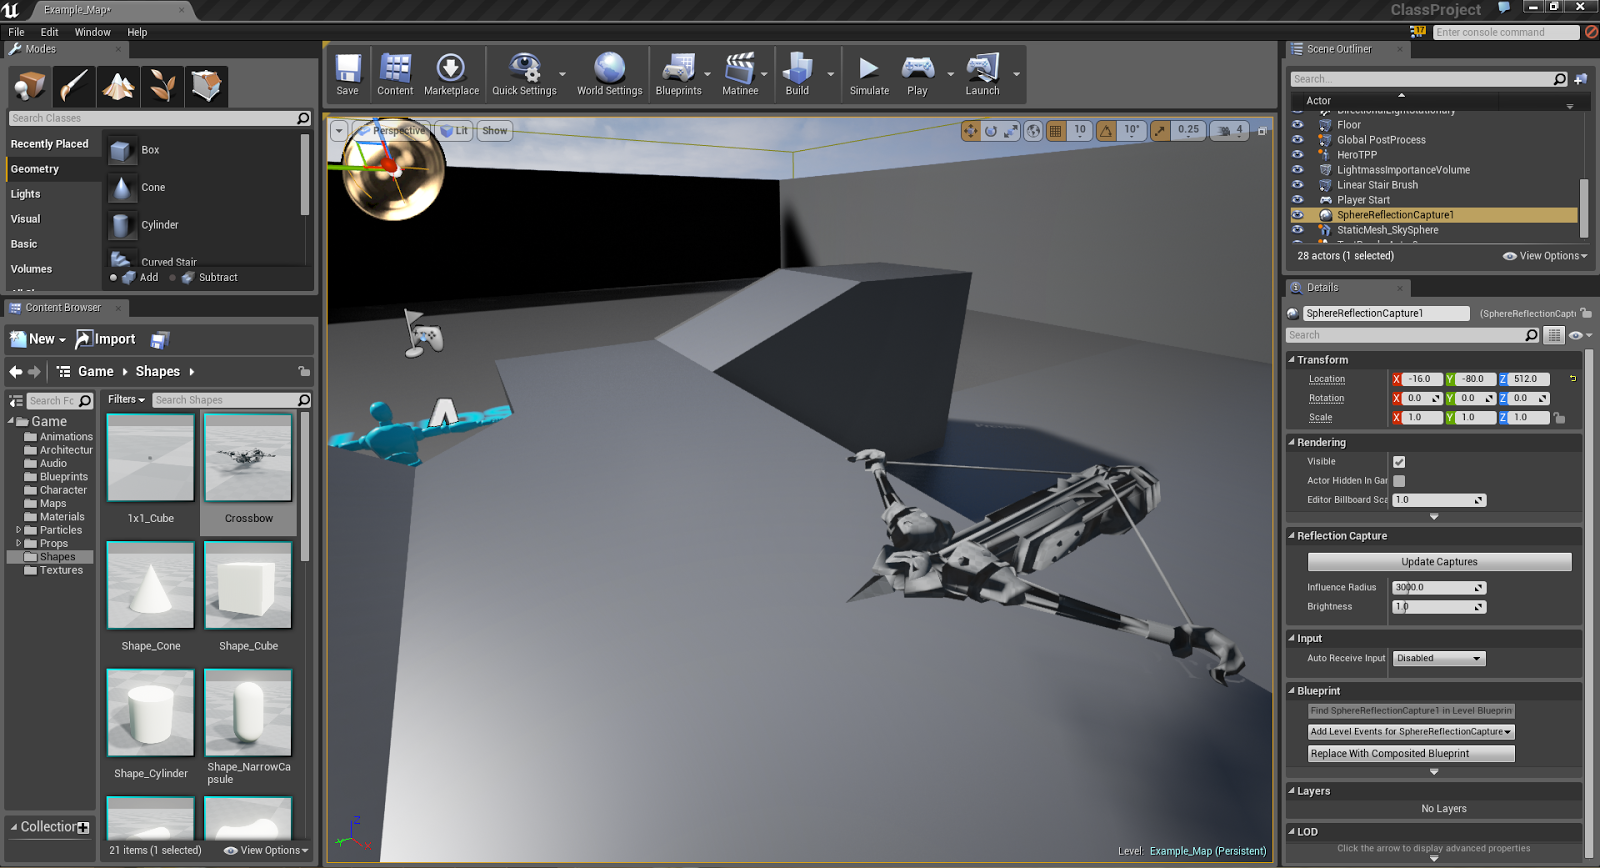Viewport: 1600px width, 868px height.
Task: Toggle scale snapping icon in viewport
Action: (1159, 131)
